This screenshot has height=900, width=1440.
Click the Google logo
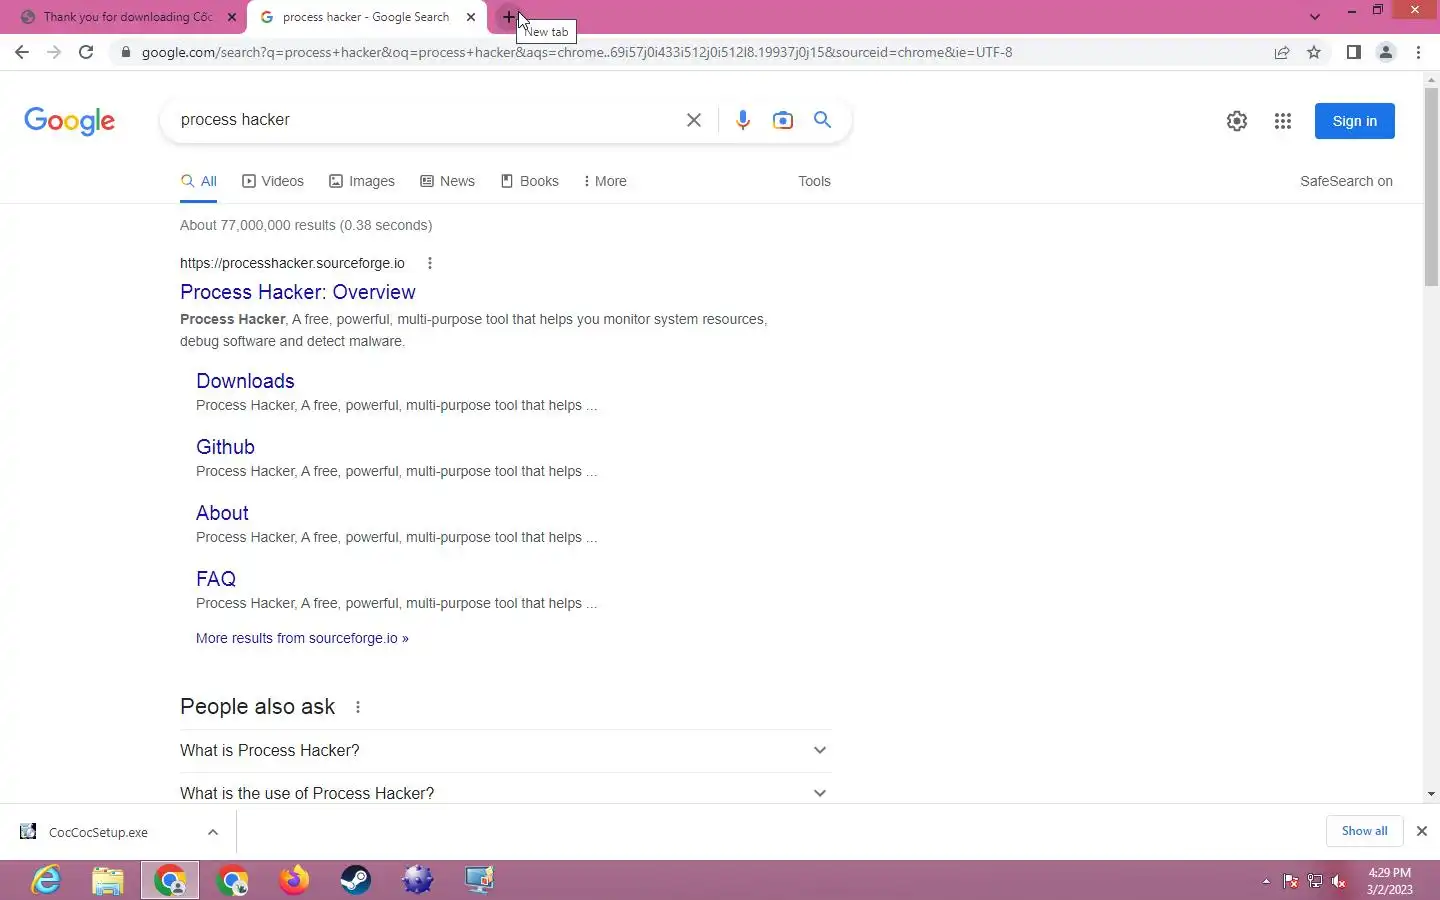click(x=69, y=121)
